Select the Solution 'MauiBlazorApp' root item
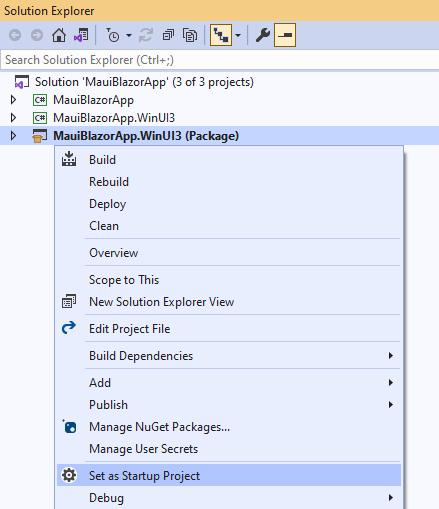This screenshot has height=509, width=439. [144, 82]
